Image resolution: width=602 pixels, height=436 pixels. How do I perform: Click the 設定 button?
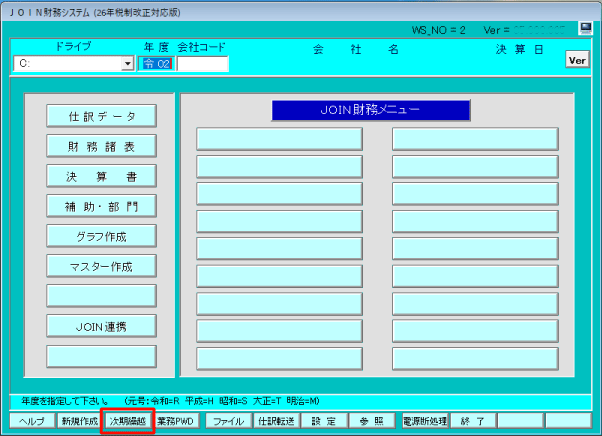(x=324, y=421)
